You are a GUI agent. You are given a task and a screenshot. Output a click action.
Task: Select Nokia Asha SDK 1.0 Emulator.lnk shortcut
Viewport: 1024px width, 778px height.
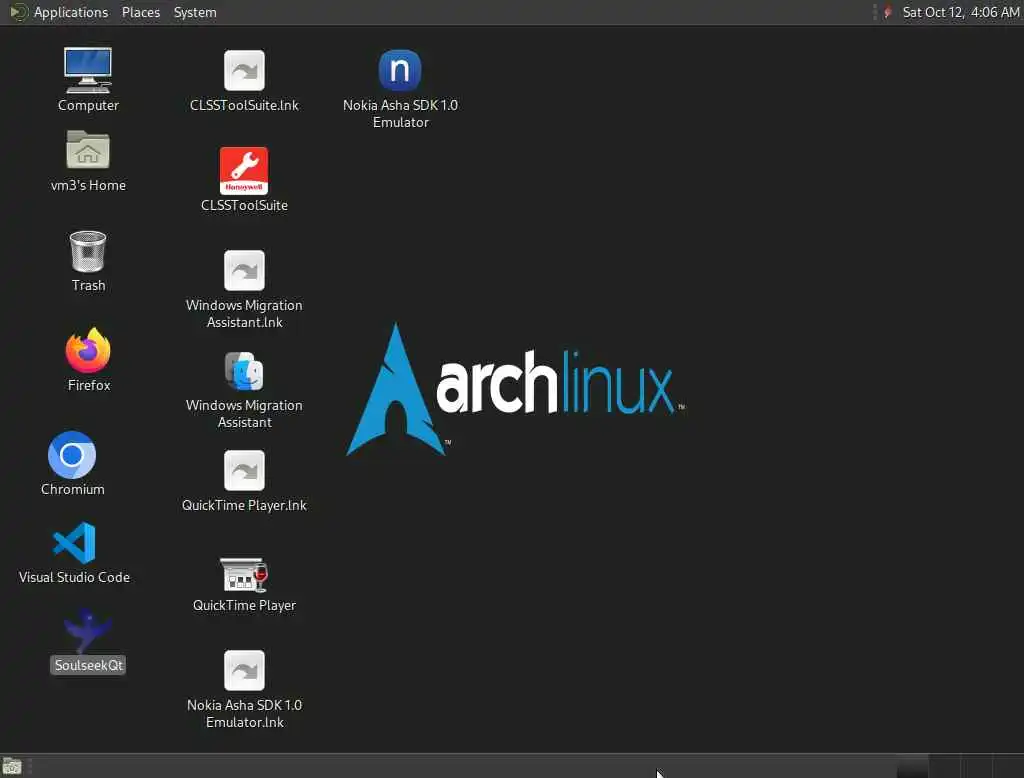[244, 670]
